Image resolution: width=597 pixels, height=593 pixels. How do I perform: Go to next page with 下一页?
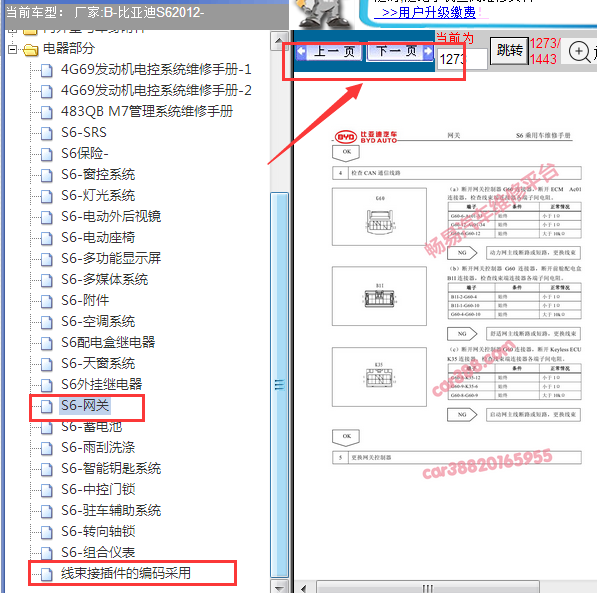click(x=400, y=51)
